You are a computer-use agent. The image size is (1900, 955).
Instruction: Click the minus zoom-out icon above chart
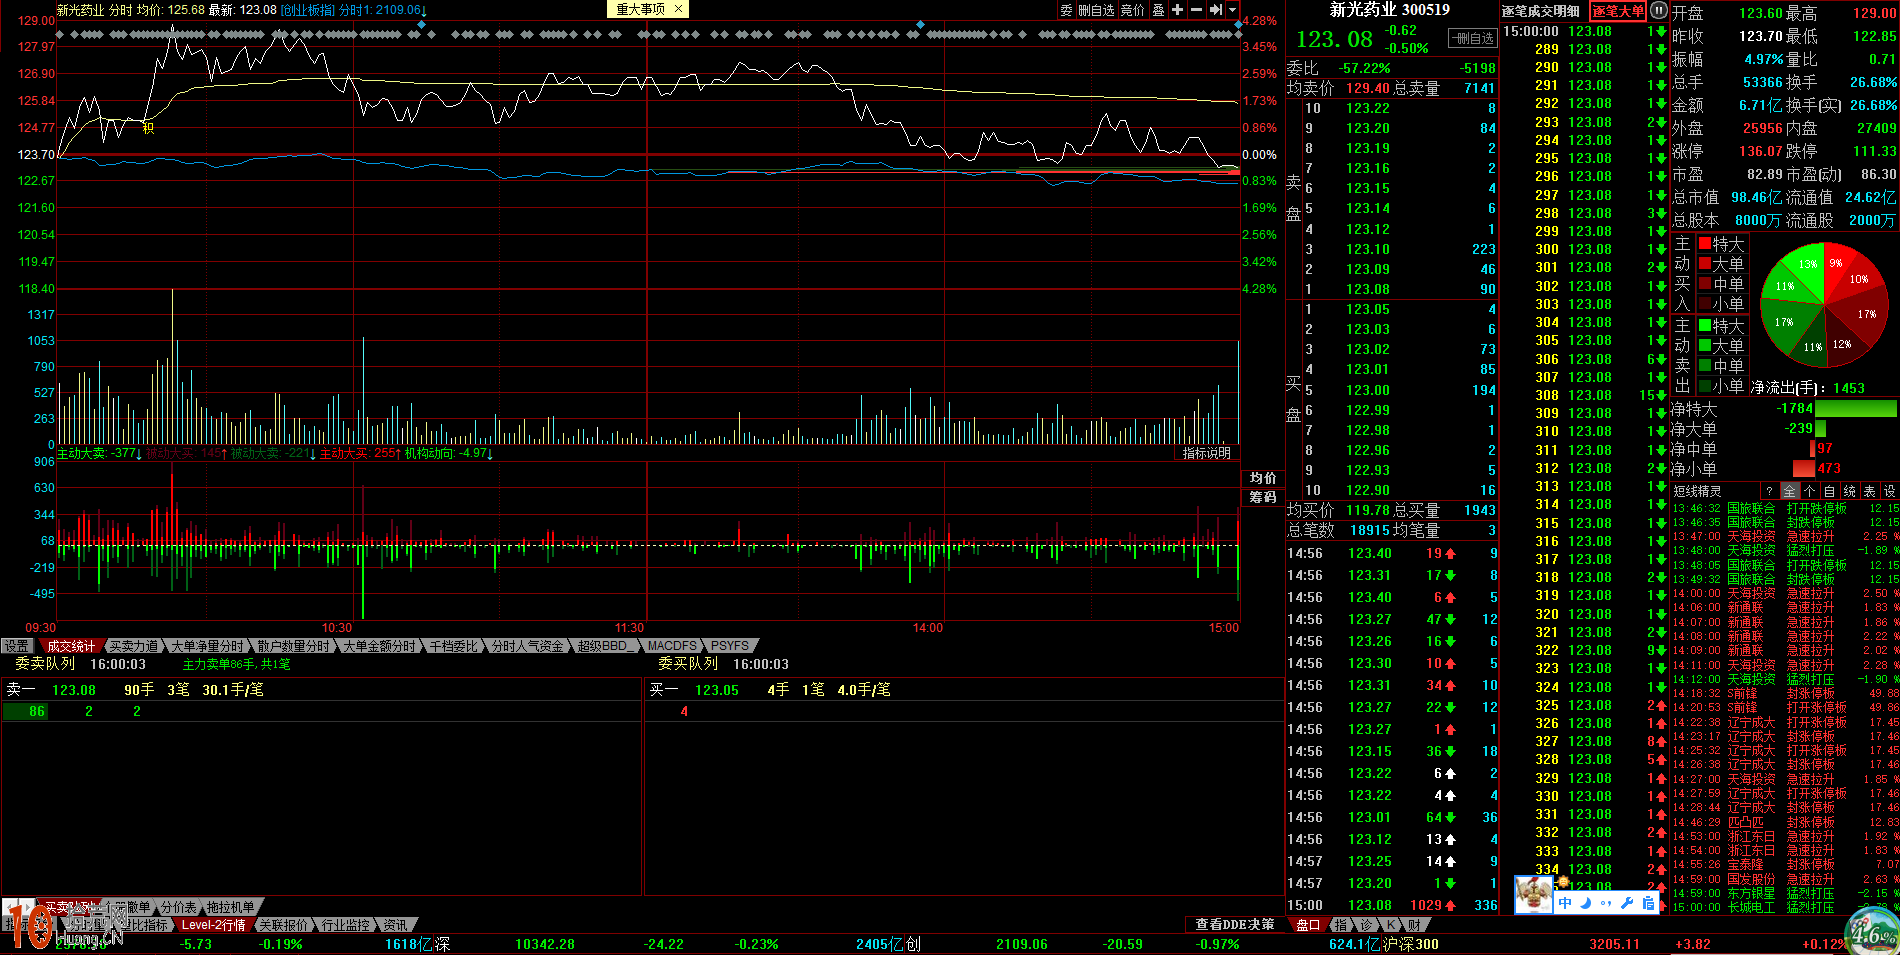point(1196,10)
